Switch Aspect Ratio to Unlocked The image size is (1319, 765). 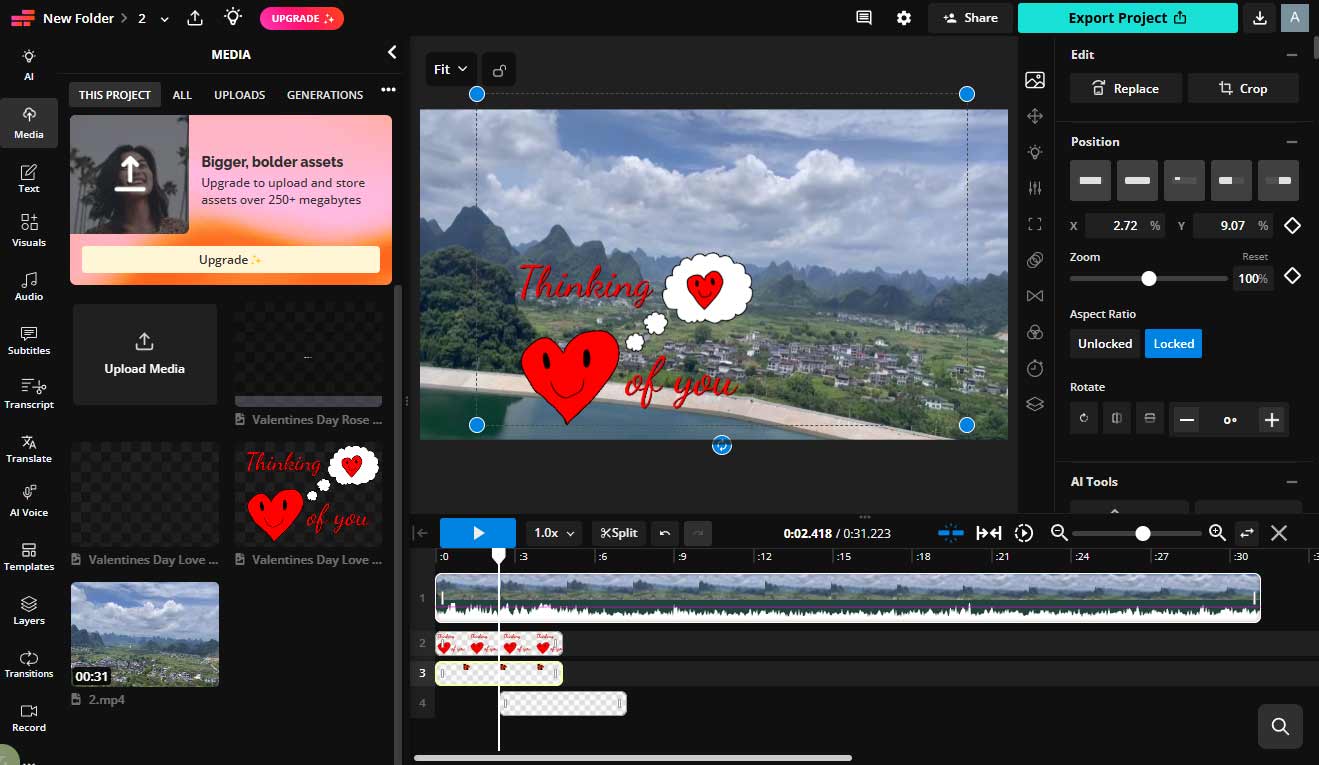click(x=1104, y=343)
